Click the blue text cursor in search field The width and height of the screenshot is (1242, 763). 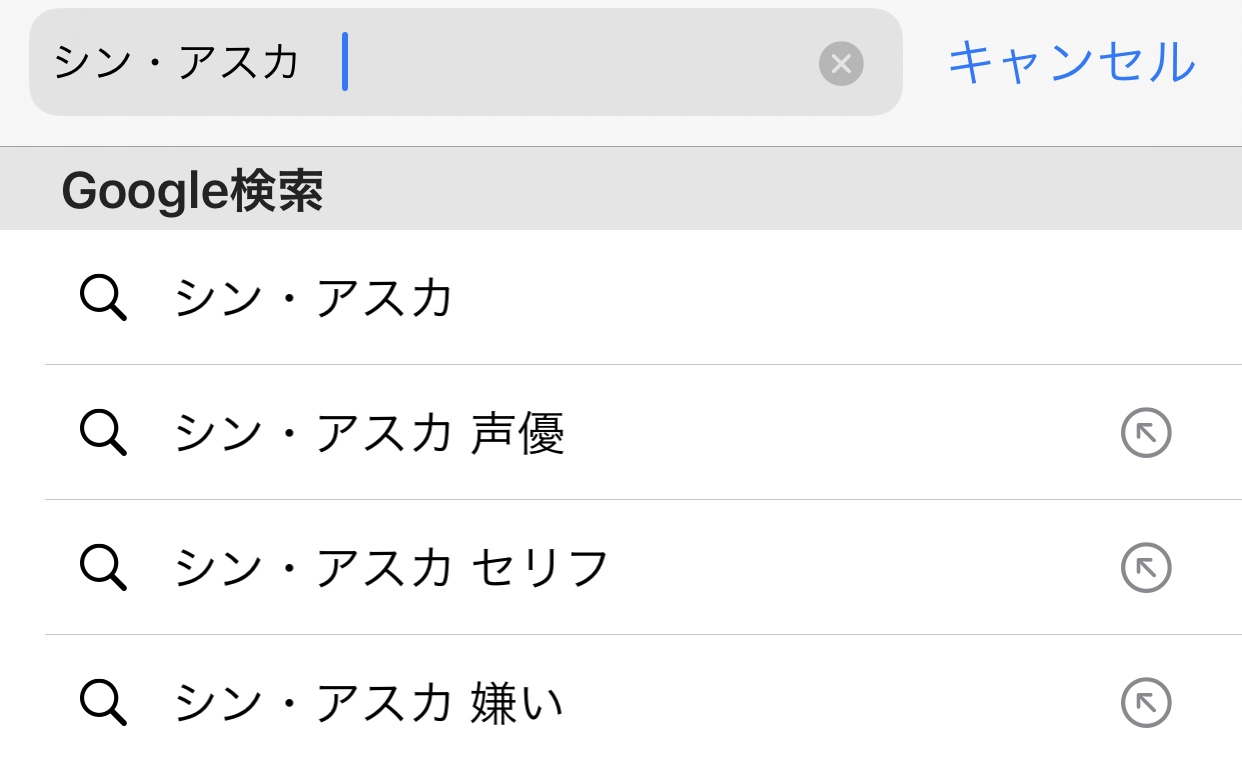click(x=345, y=62)
